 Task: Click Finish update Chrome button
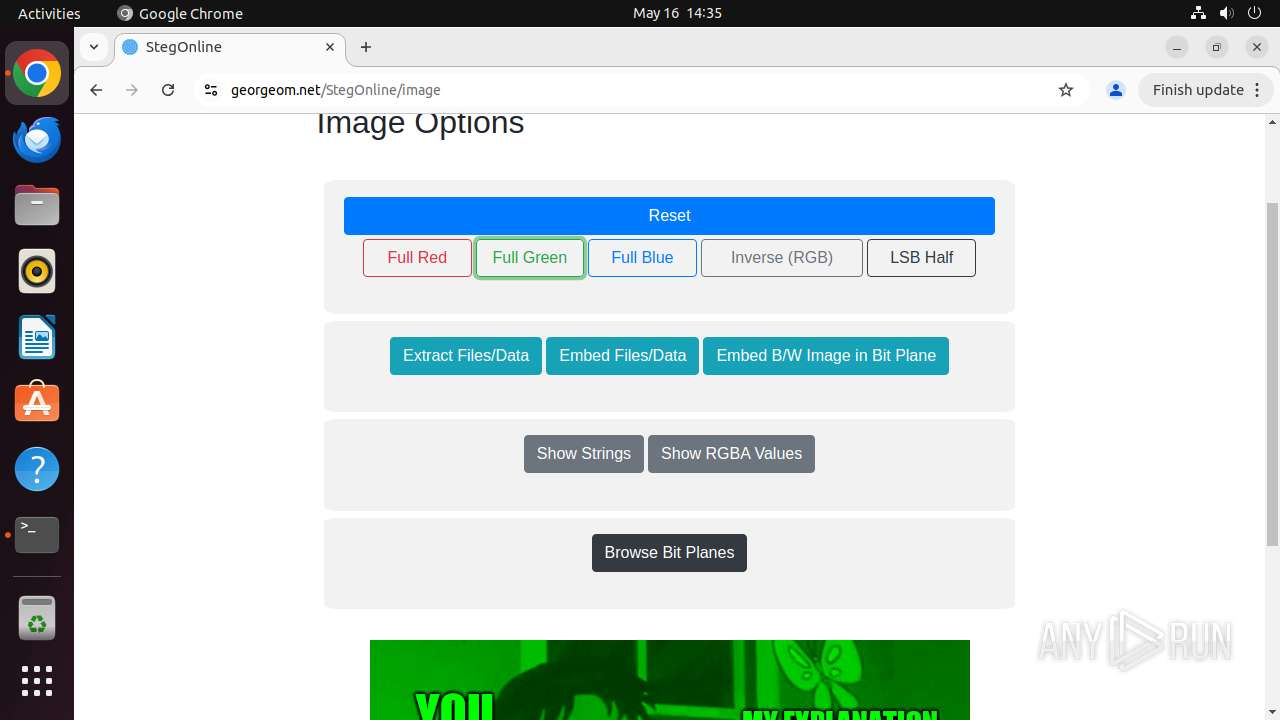(x=1205, y=90)
